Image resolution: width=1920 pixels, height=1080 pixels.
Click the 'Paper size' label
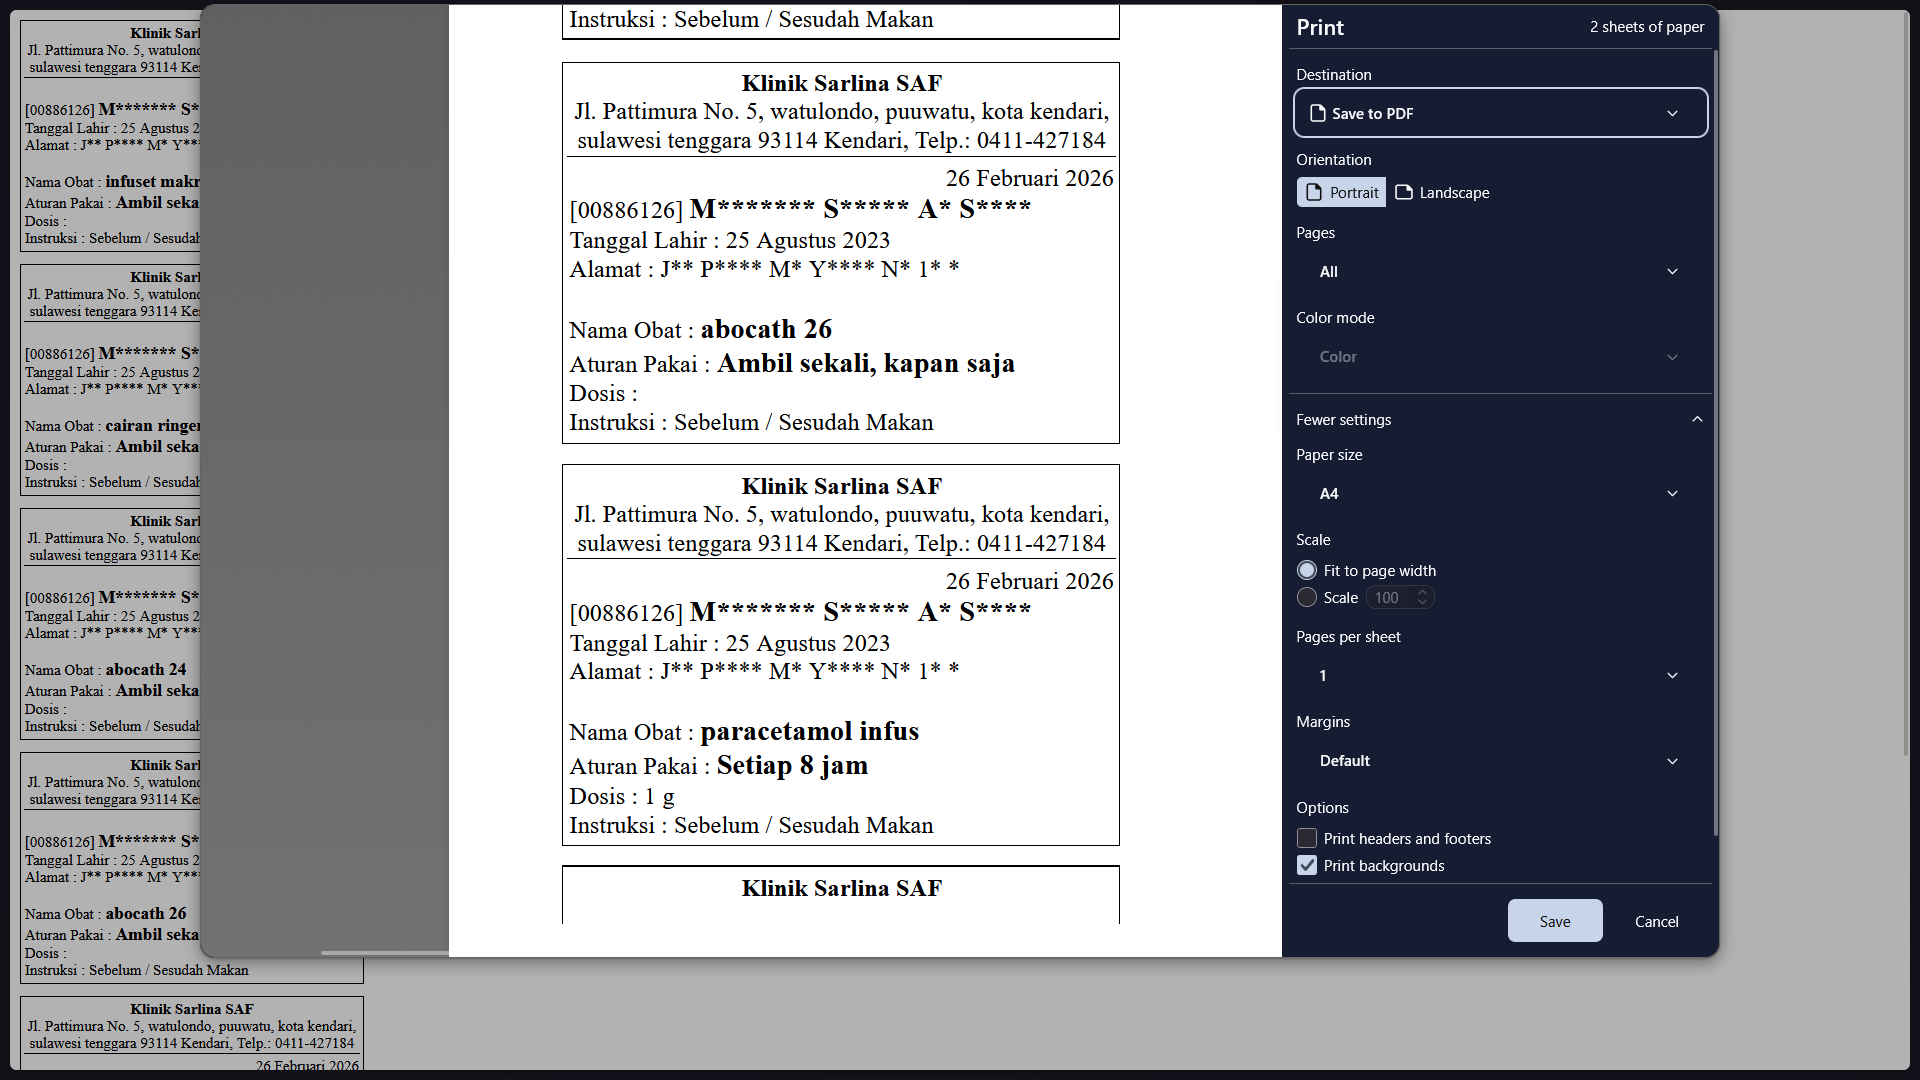click(x=1329, y=455)
